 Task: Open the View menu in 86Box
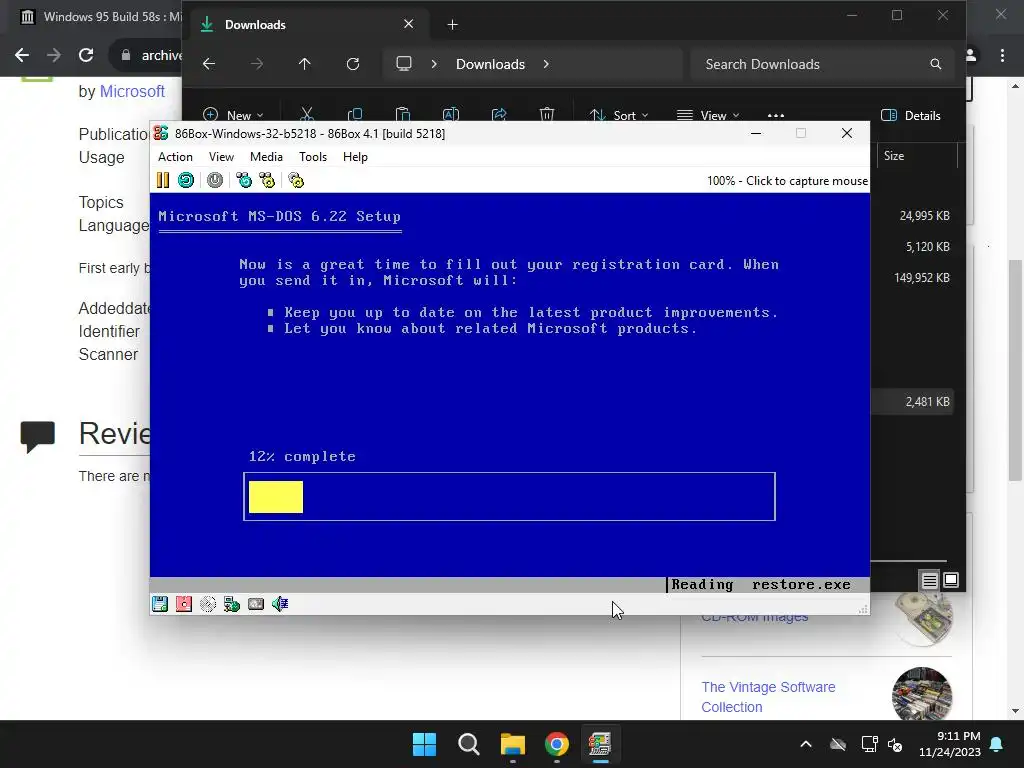221,157
